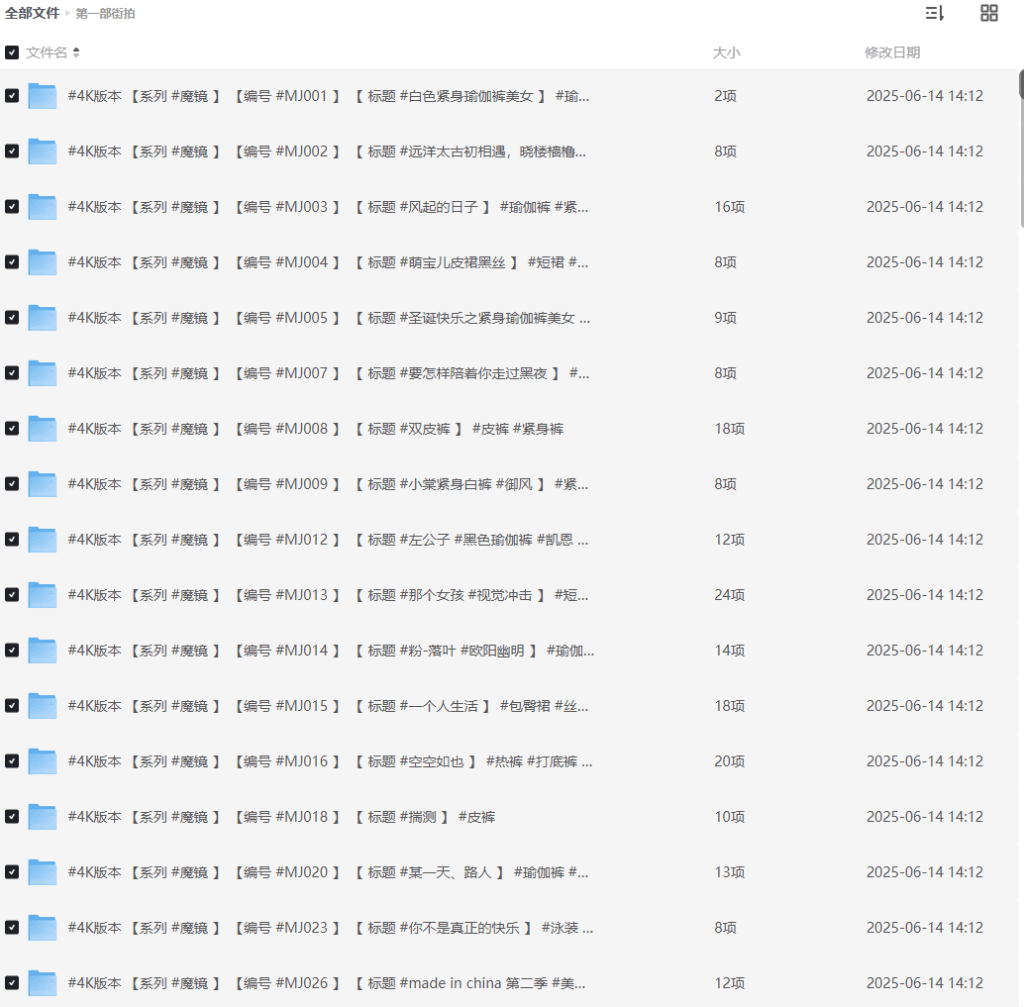Open the MJ012 folder name link
The image size is (1024, 1007).
pyautogui.click(x=328, y=539)
